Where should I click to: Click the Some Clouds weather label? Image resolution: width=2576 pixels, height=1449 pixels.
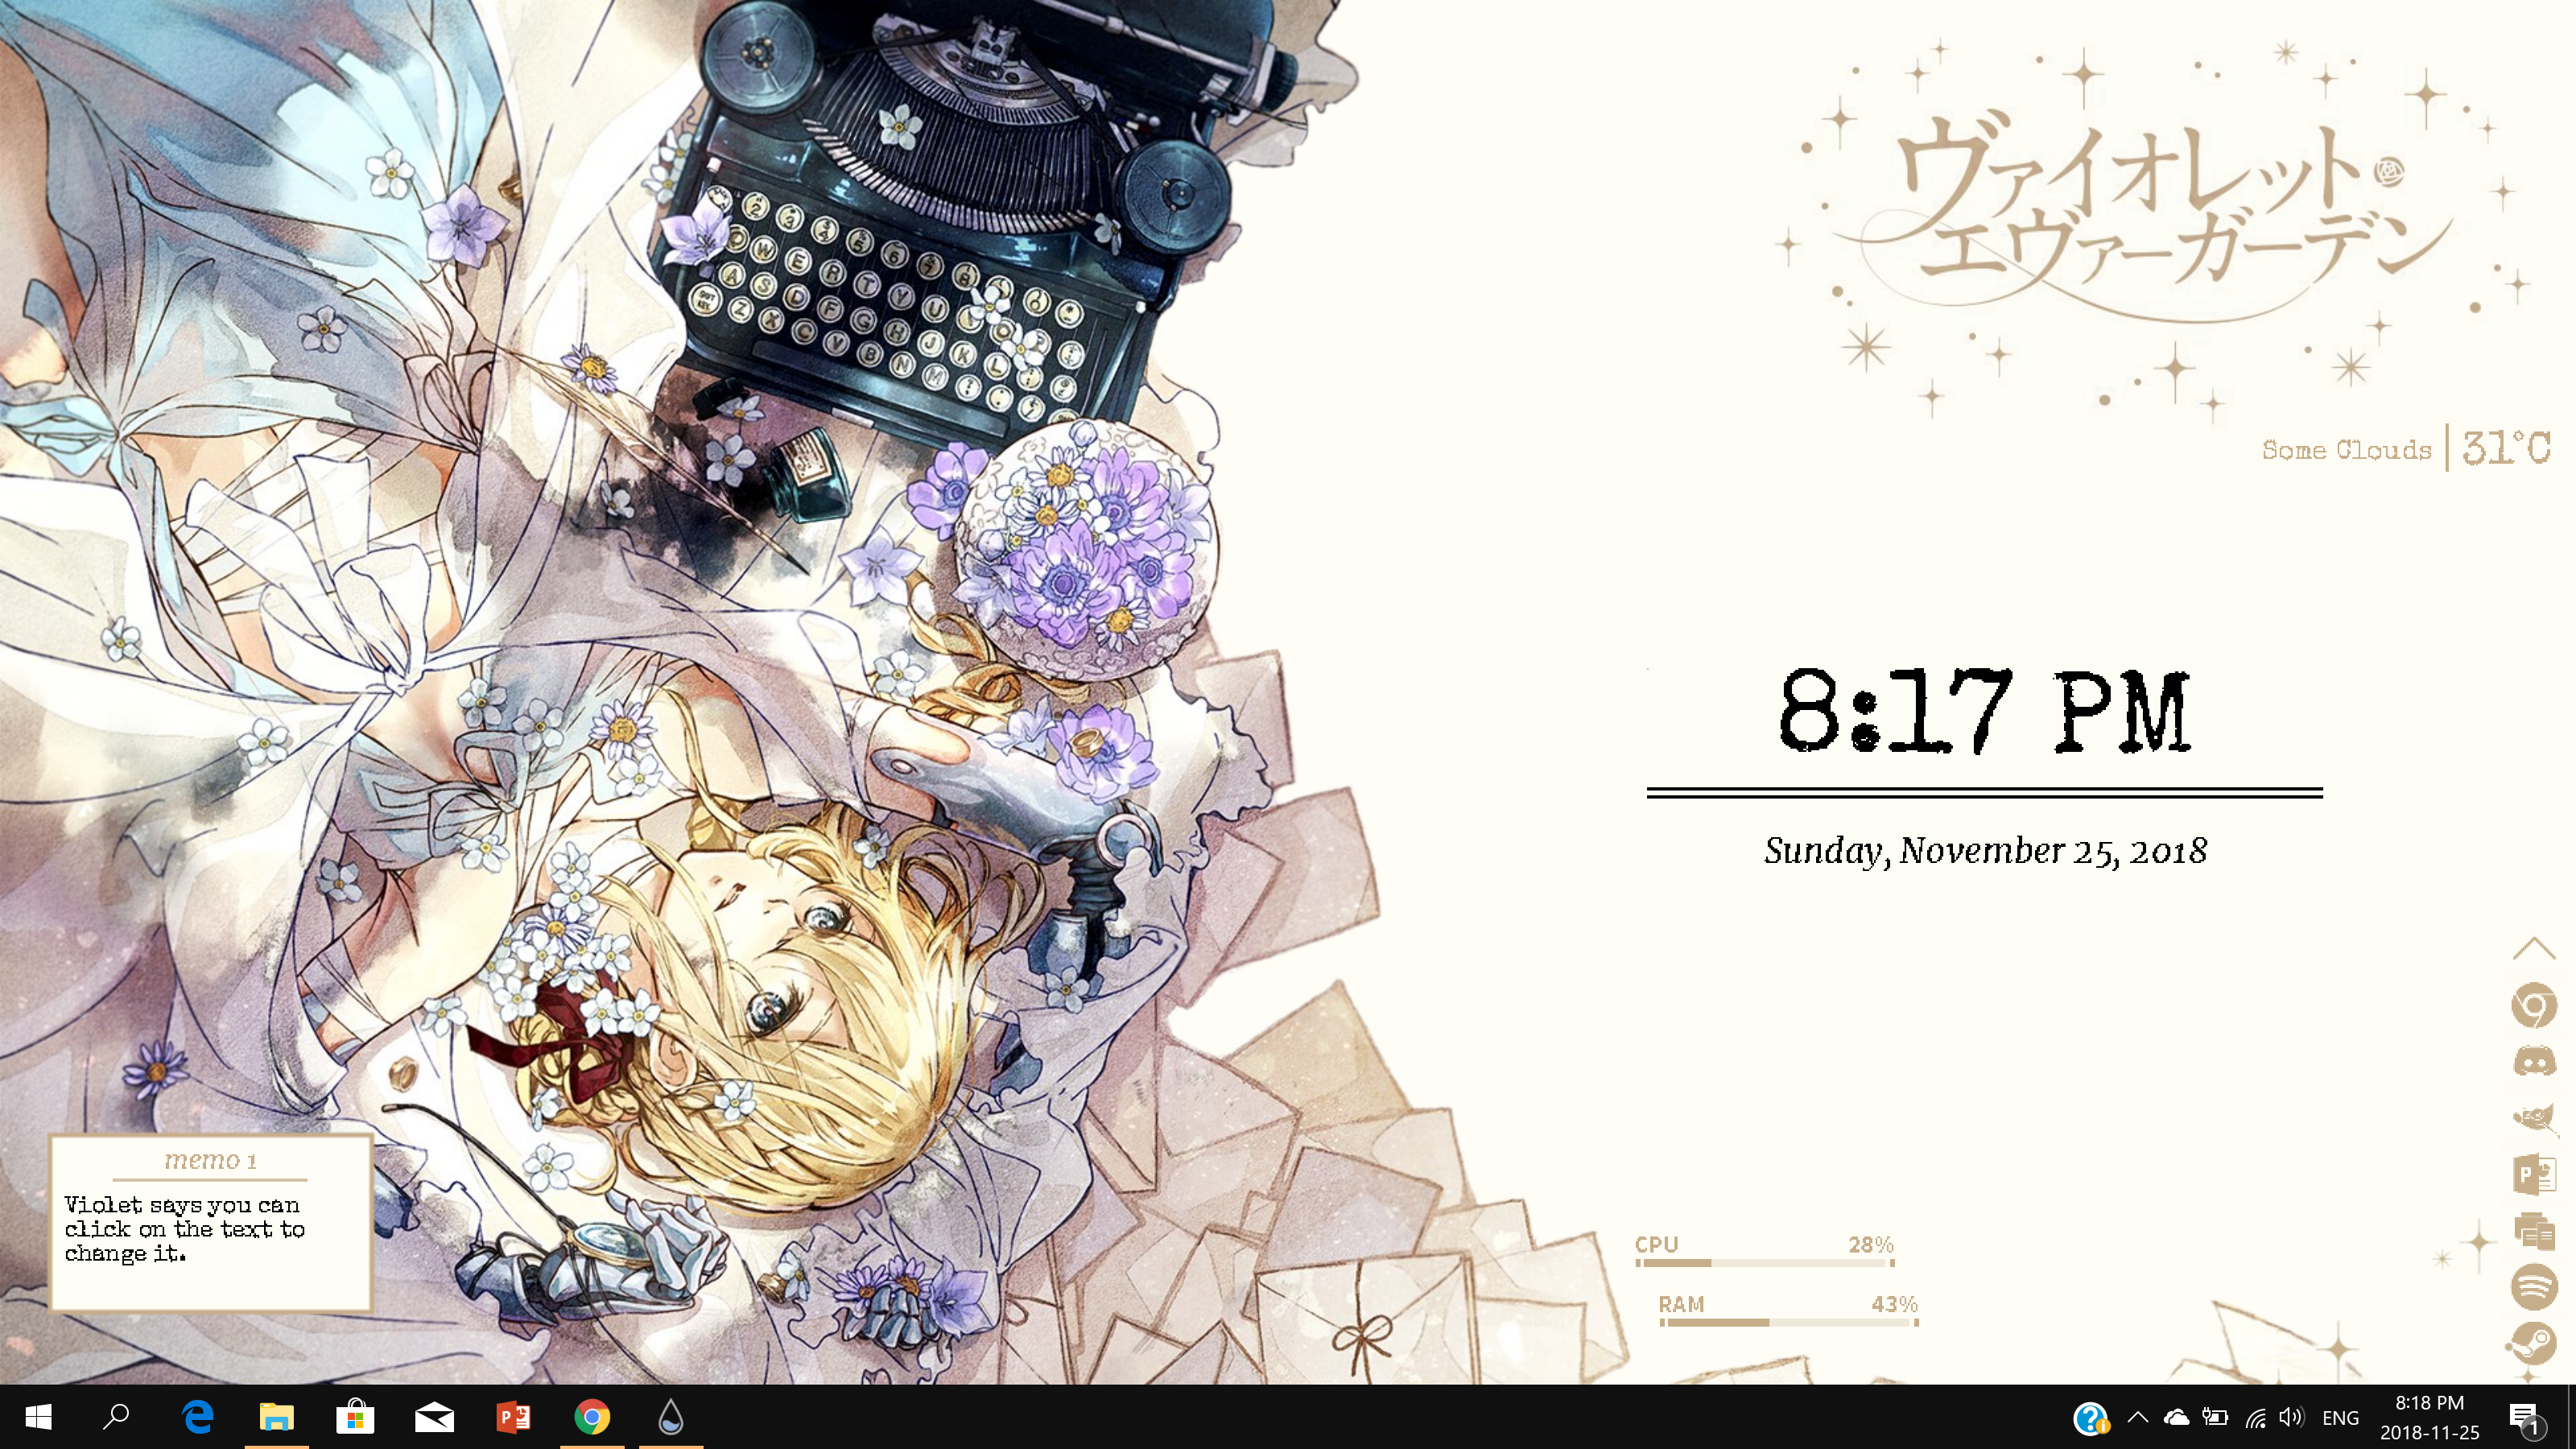2346,450
